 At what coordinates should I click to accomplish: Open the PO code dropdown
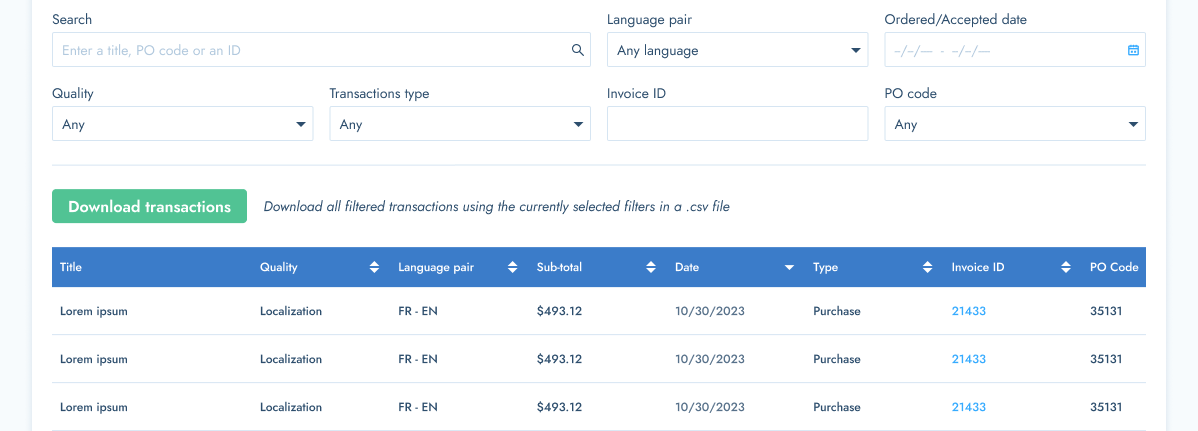coord(1015,124)
